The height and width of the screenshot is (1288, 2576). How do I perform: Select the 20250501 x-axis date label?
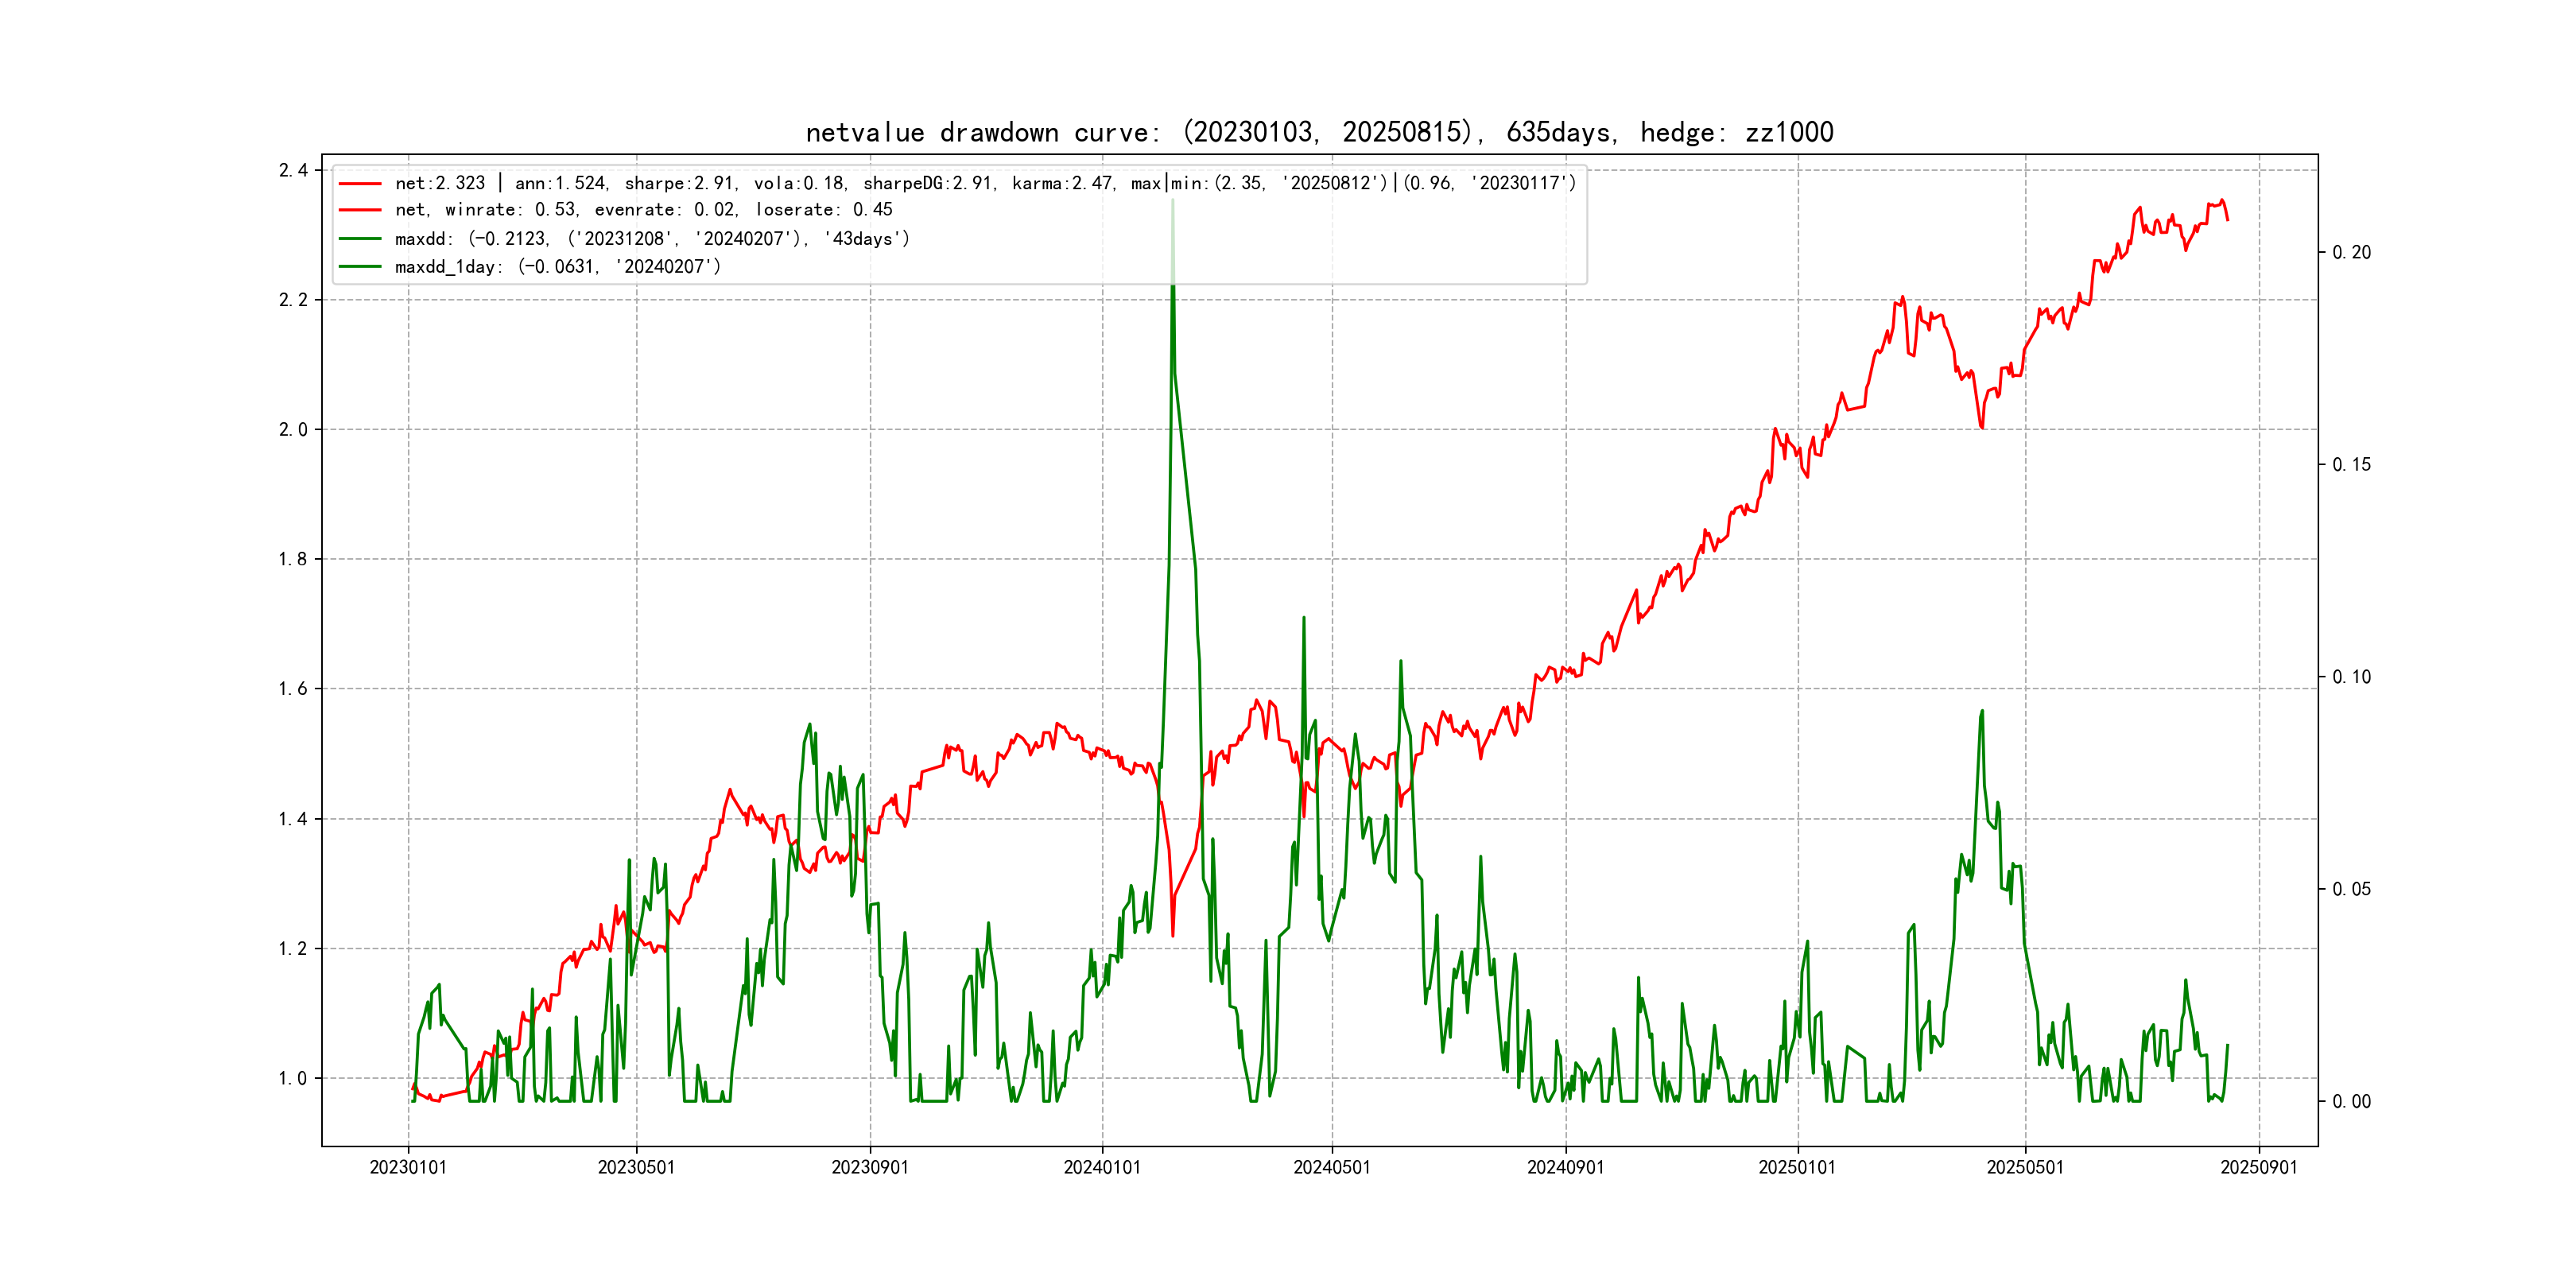pos(2025,1167)
